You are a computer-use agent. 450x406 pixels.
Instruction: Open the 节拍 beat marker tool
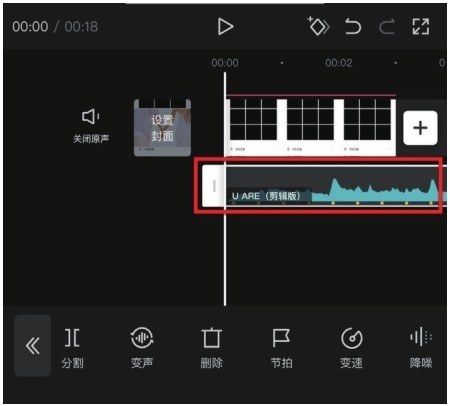click(282, 348)
